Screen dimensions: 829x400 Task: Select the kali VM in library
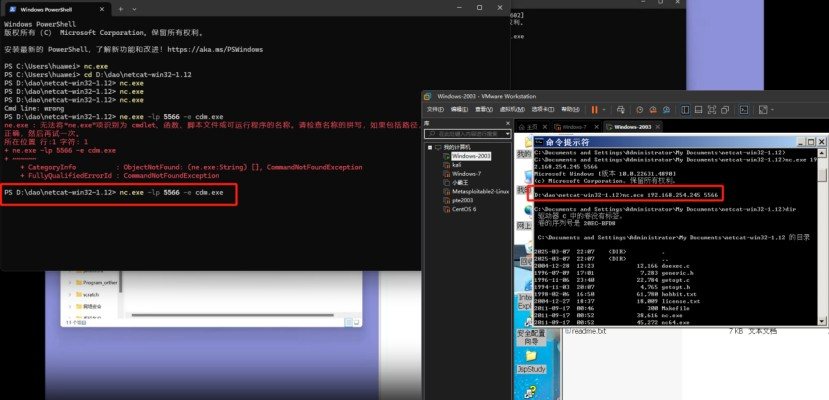[456, 165]
